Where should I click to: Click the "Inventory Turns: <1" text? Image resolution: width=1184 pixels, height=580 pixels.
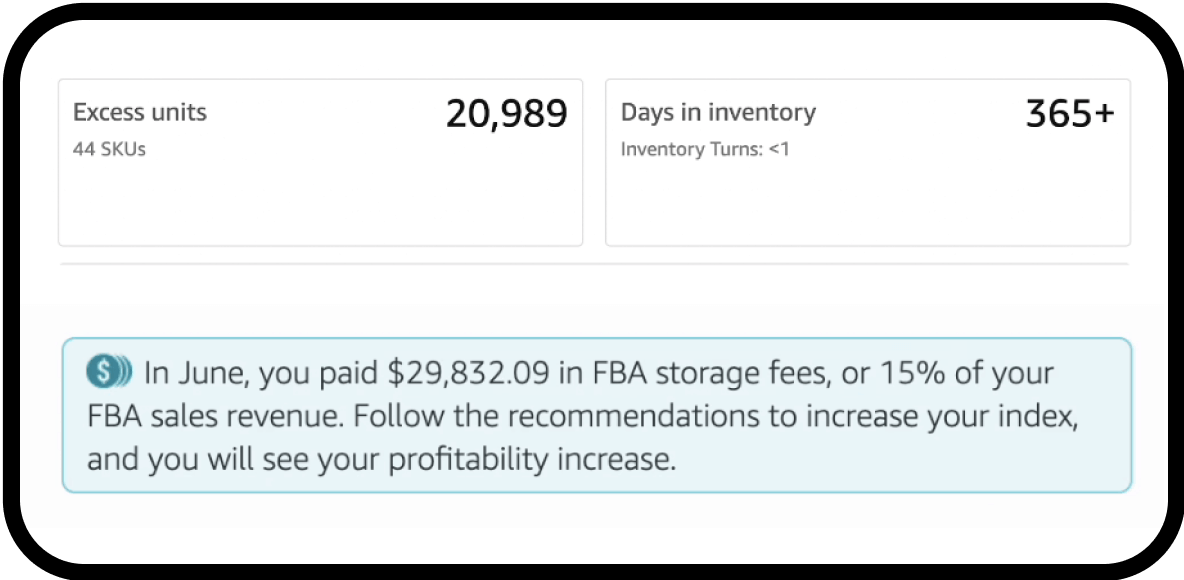[705, 150]
